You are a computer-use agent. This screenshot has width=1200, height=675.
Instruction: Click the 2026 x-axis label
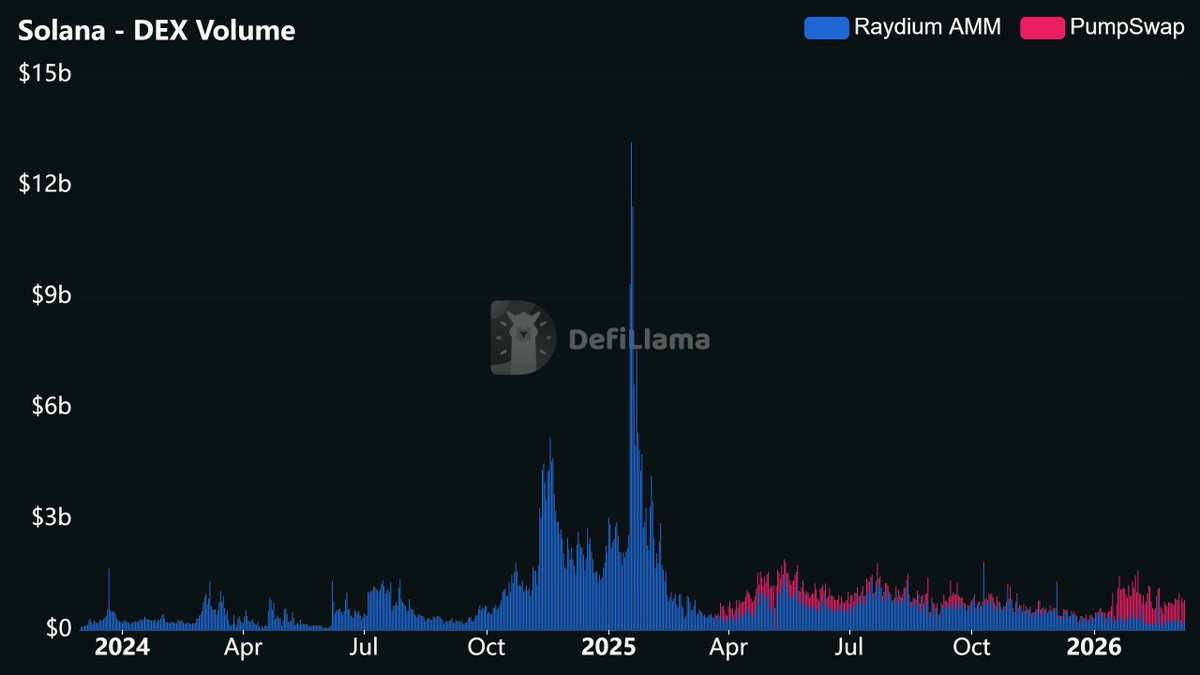coord(1094,647)
